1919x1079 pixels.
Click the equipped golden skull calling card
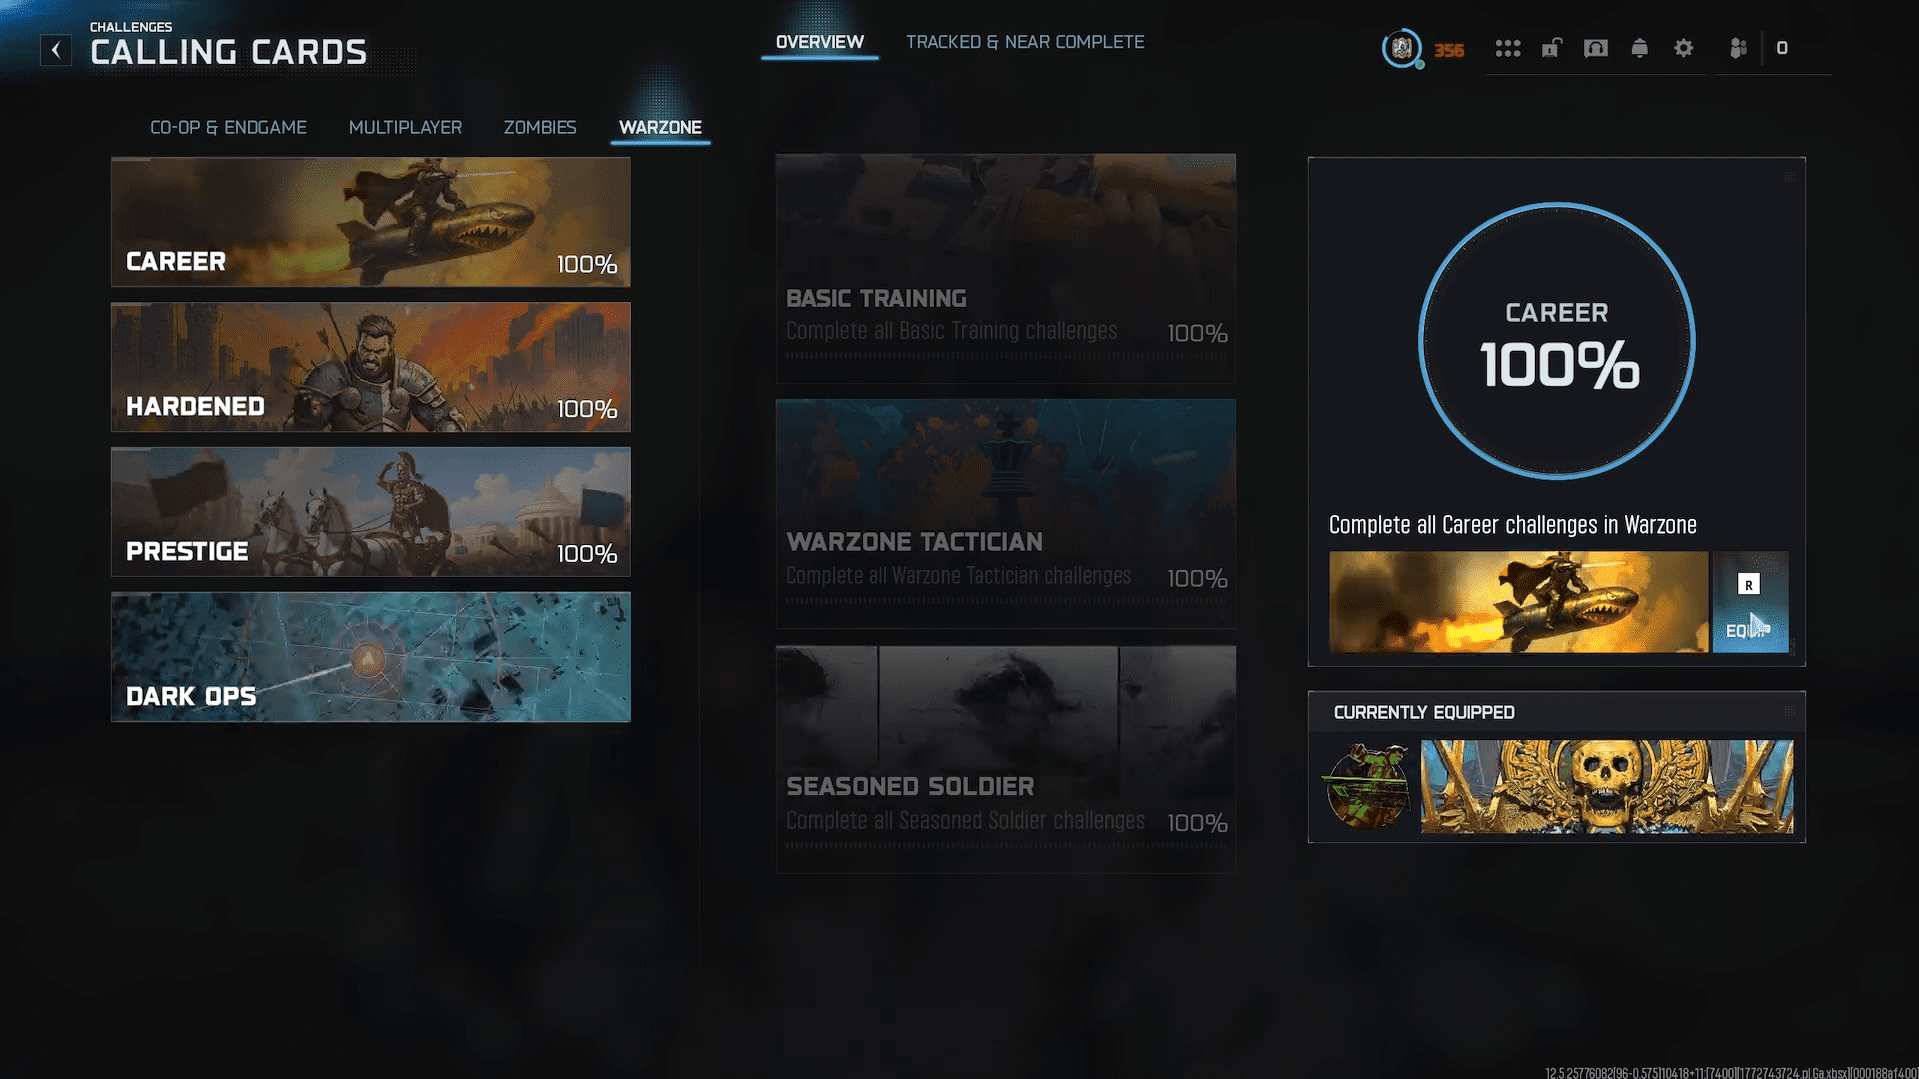point(1606,787)
